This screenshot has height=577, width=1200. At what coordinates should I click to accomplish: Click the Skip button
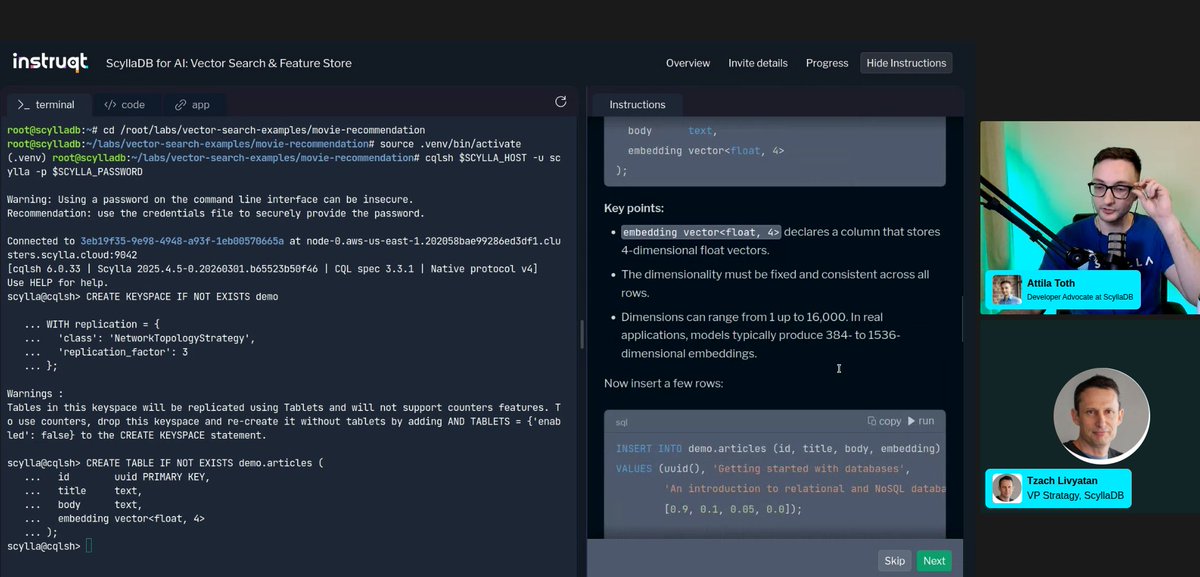coord(895,561)
